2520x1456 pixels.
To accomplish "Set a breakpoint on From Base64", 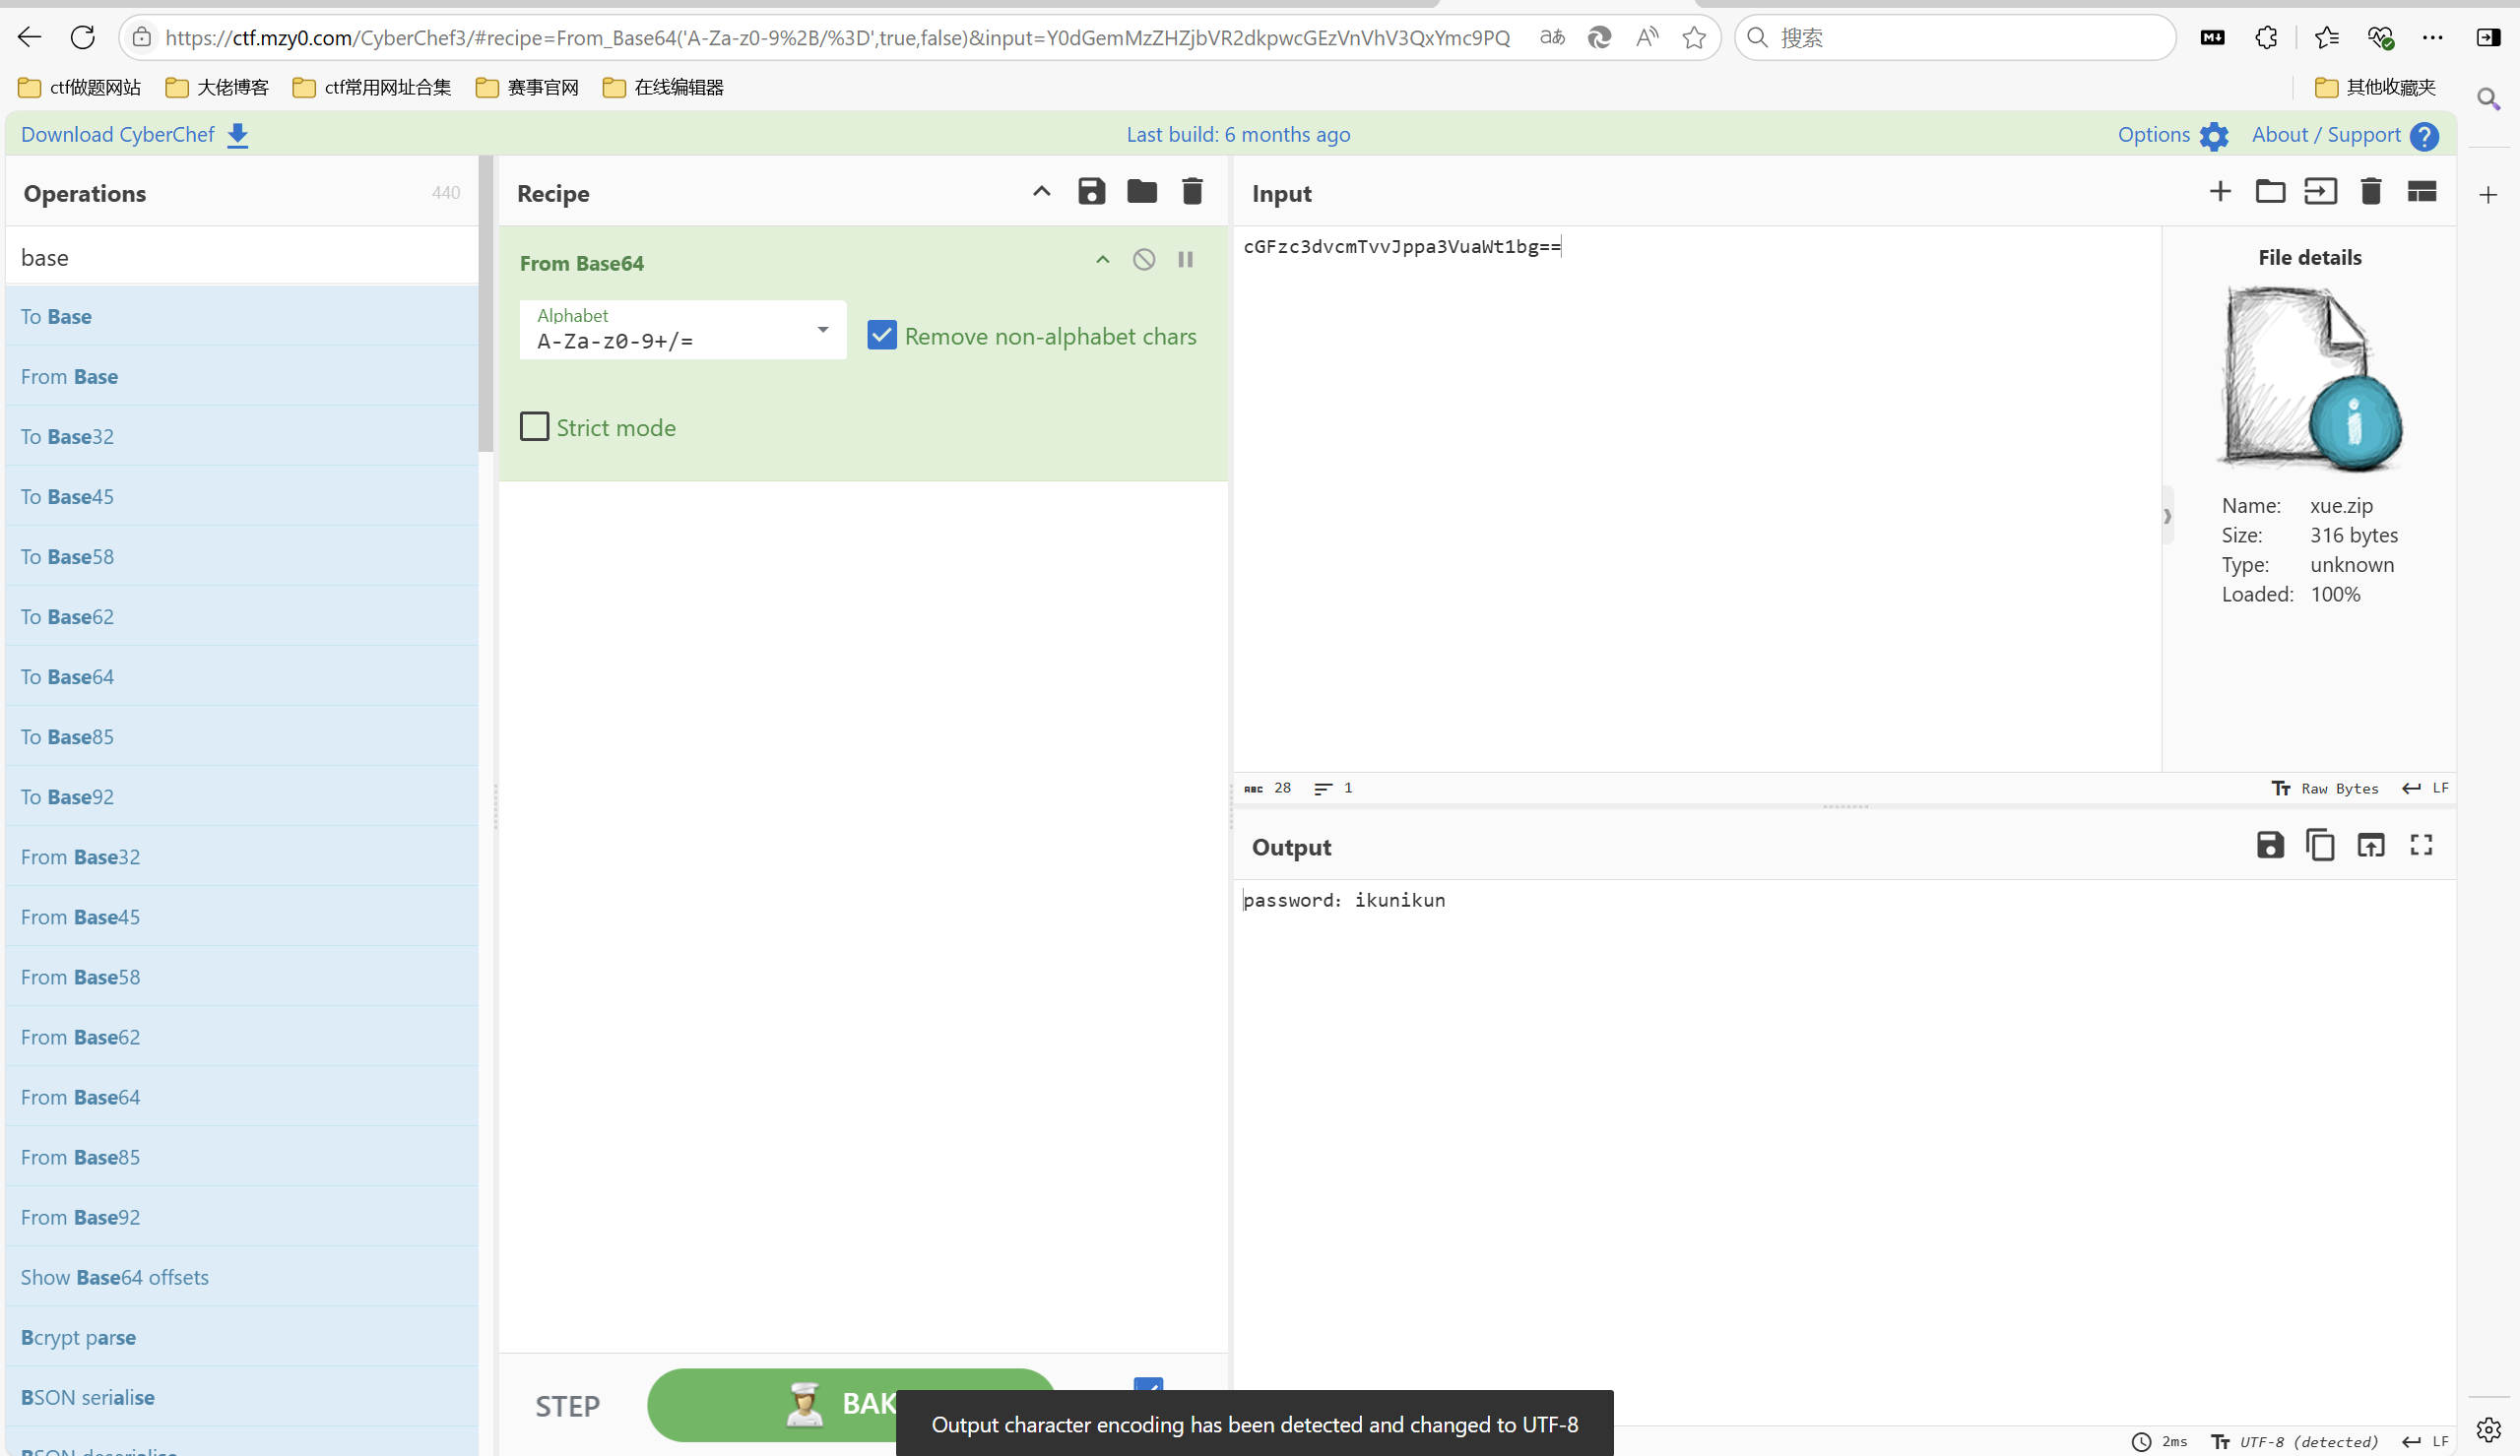I will click(x=1185, y=260).
